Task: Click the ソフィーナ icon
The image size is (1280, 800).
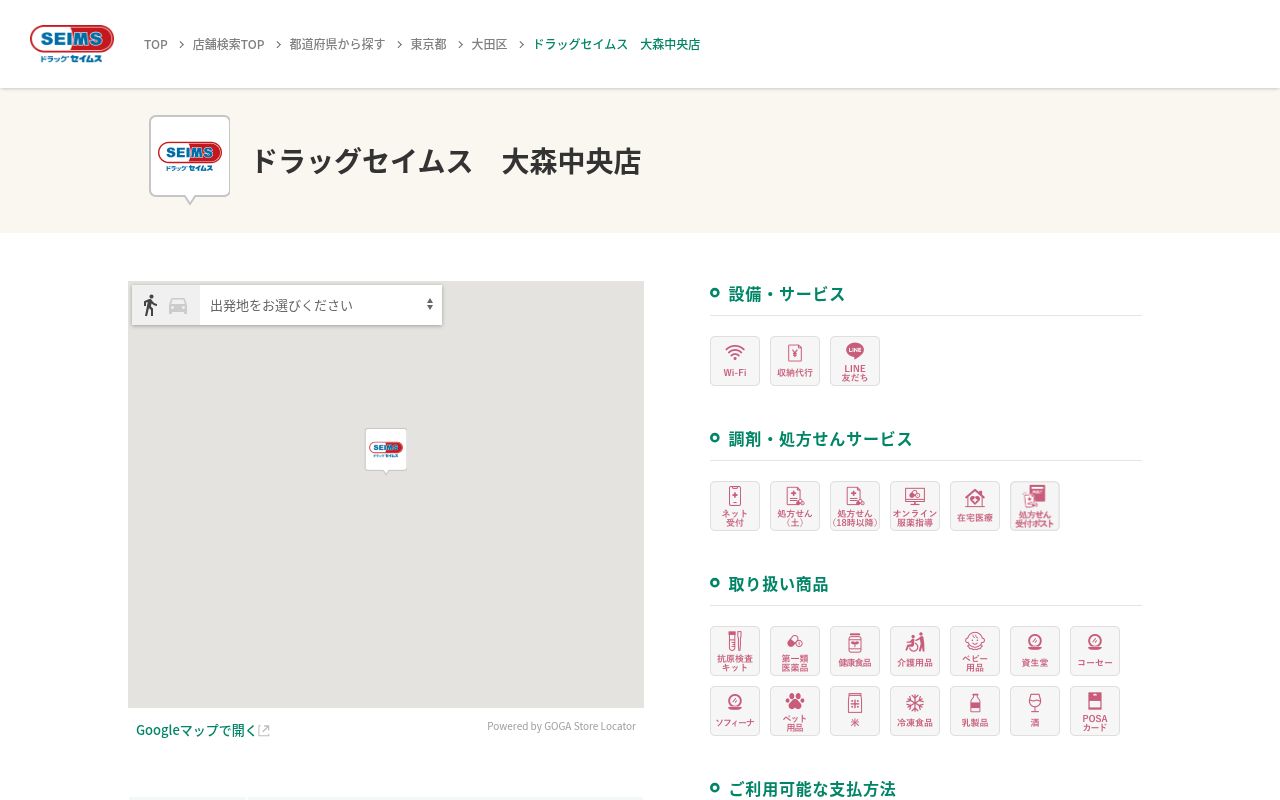Action: click(x=735, y=711)
